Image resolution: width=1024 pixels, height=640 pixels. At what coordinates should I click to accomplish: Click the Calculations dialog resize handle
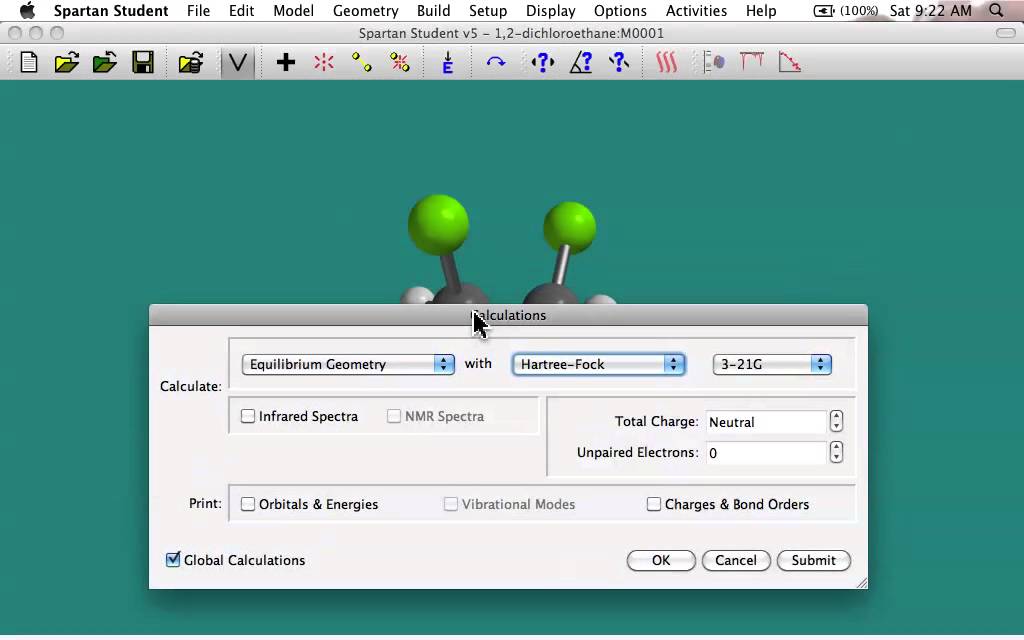[x=861, y=583]
